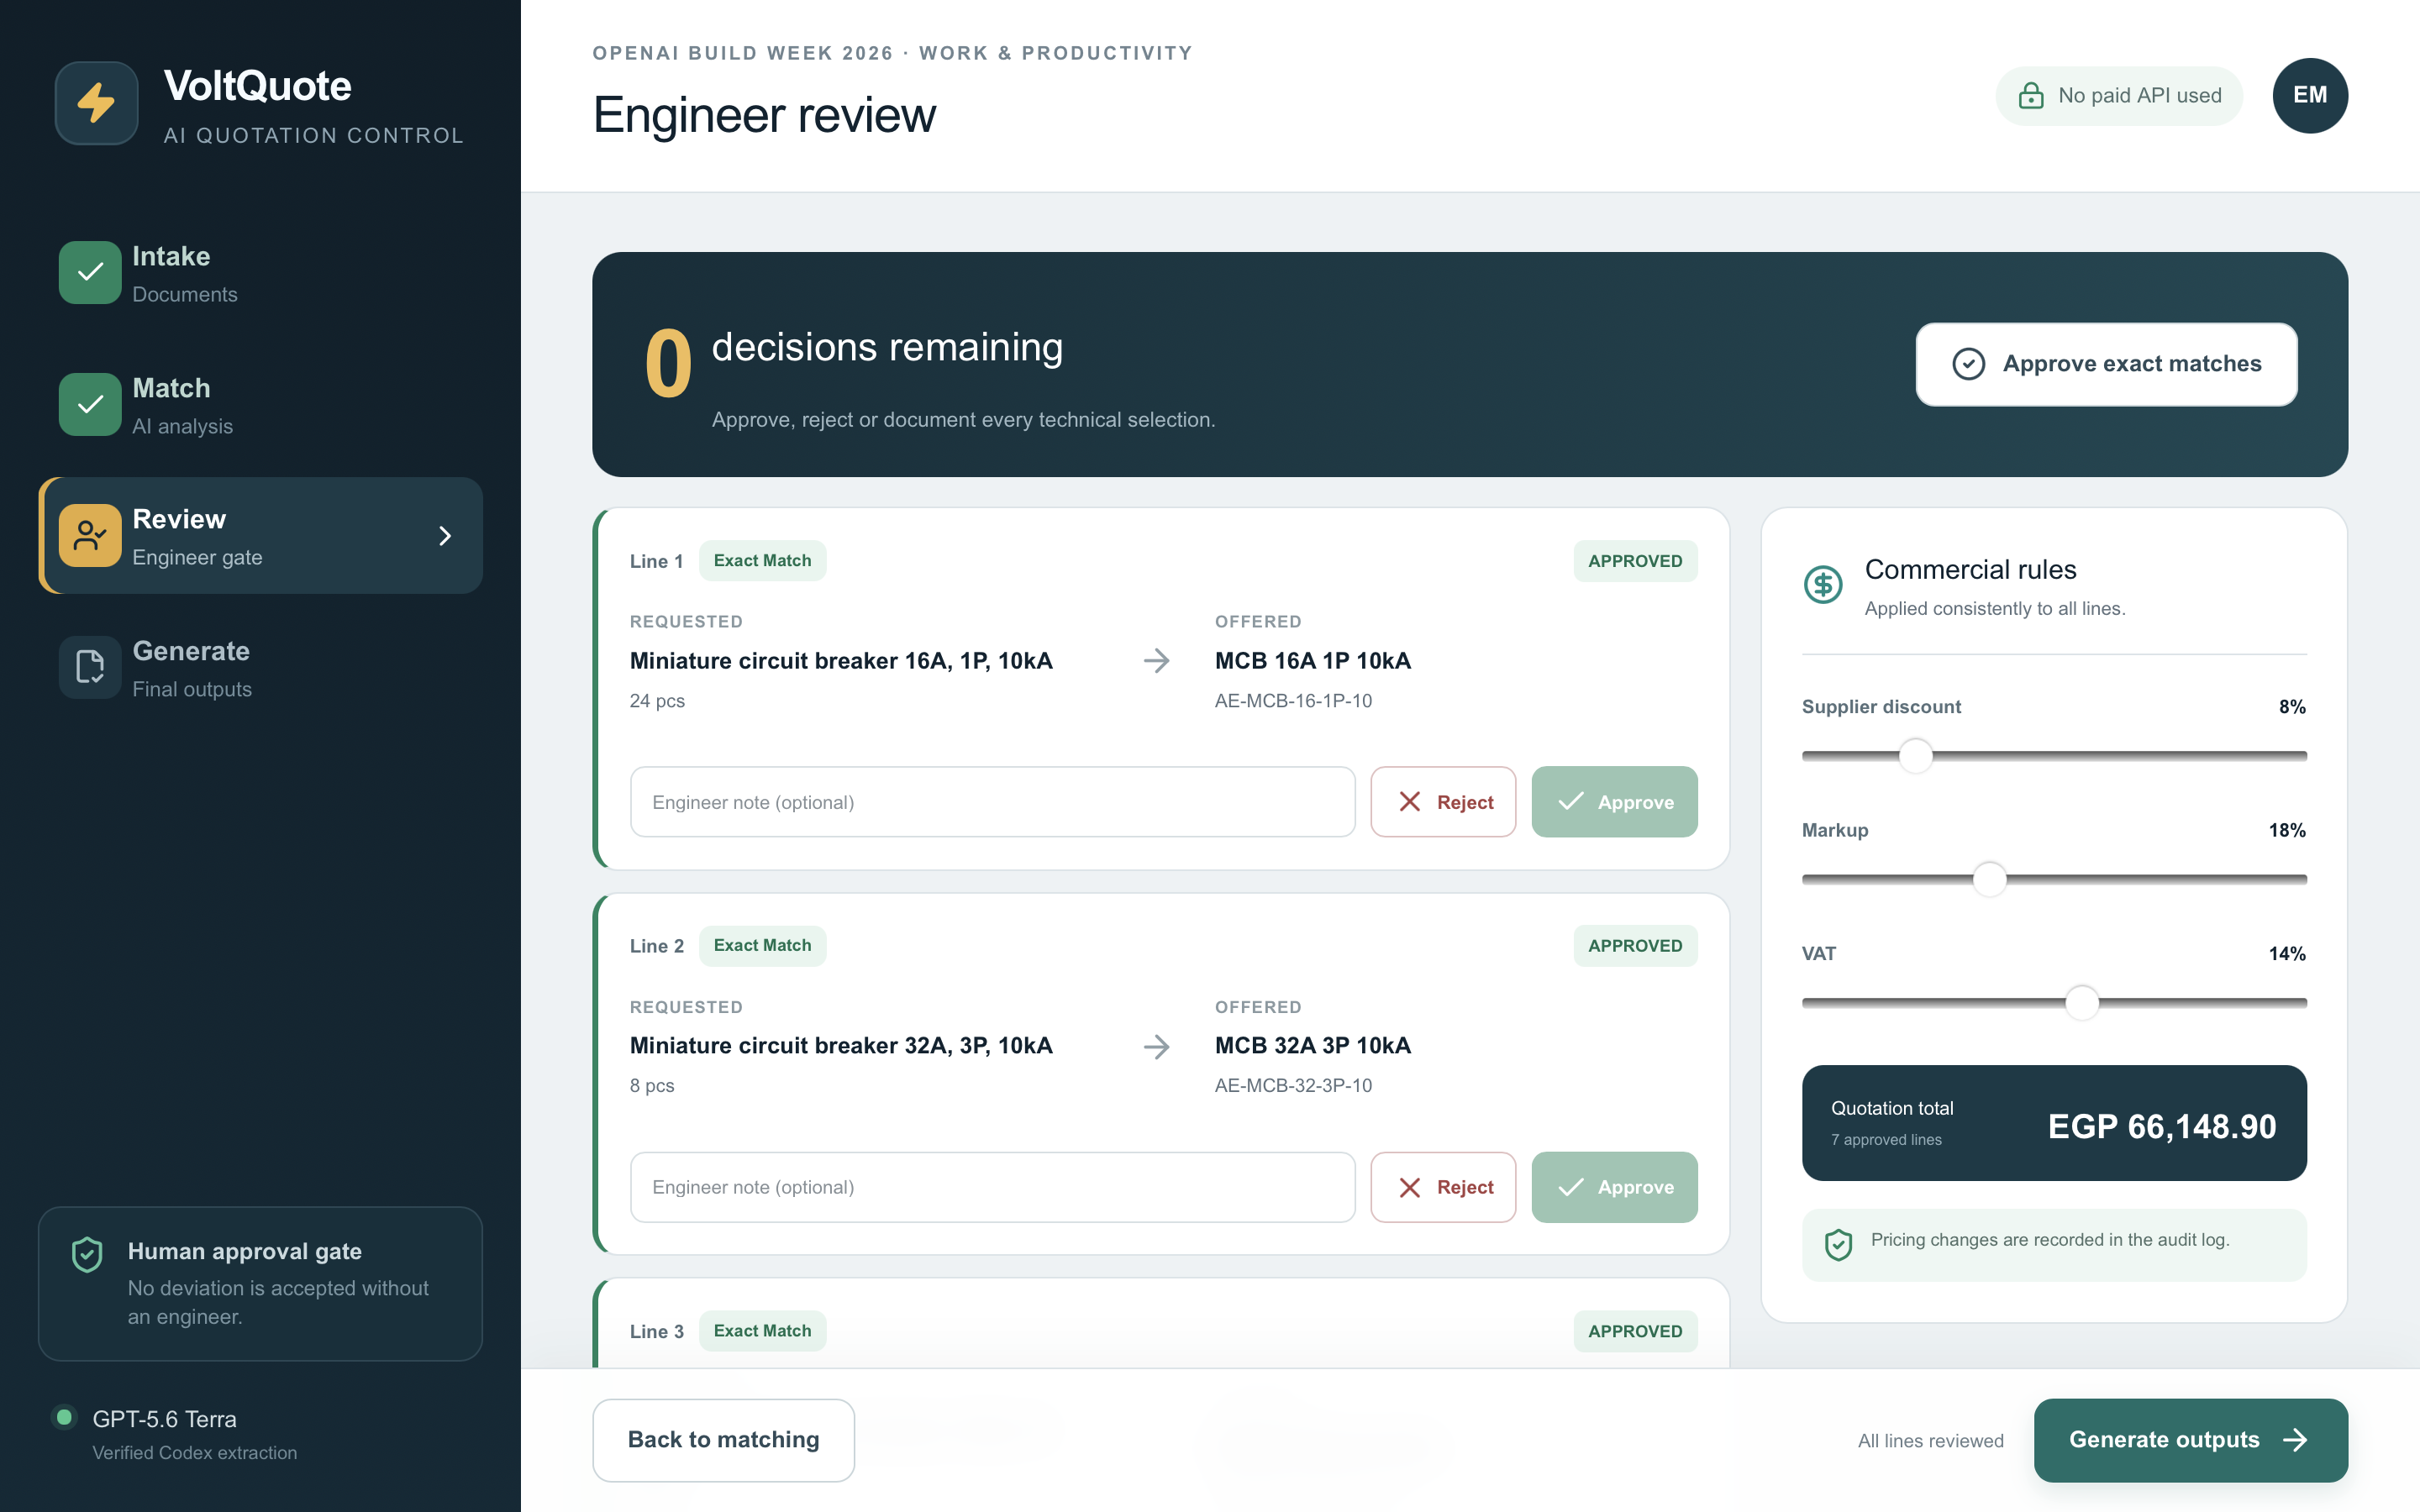Go to the Generate Final outputs step
2420x1512 pixels.
click(260, 668)
